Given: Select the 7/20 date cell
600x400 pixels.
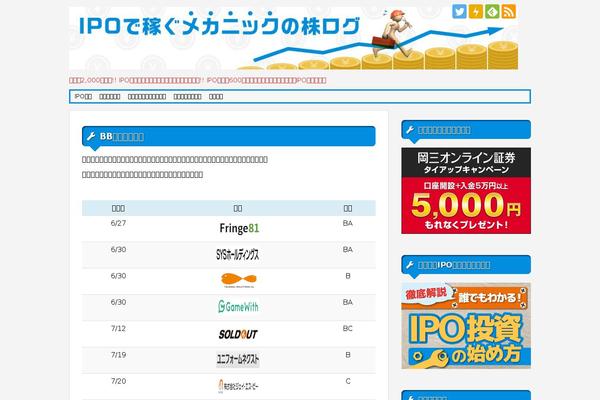Looking at the screenshot, I should [x=118, y=381].
